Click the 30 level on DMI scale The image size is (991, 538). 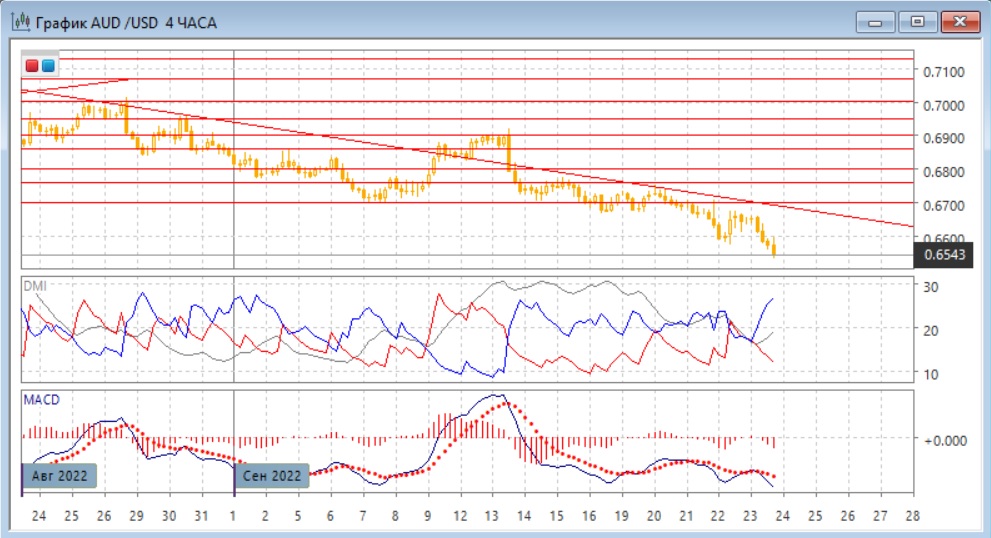point(932,287)
